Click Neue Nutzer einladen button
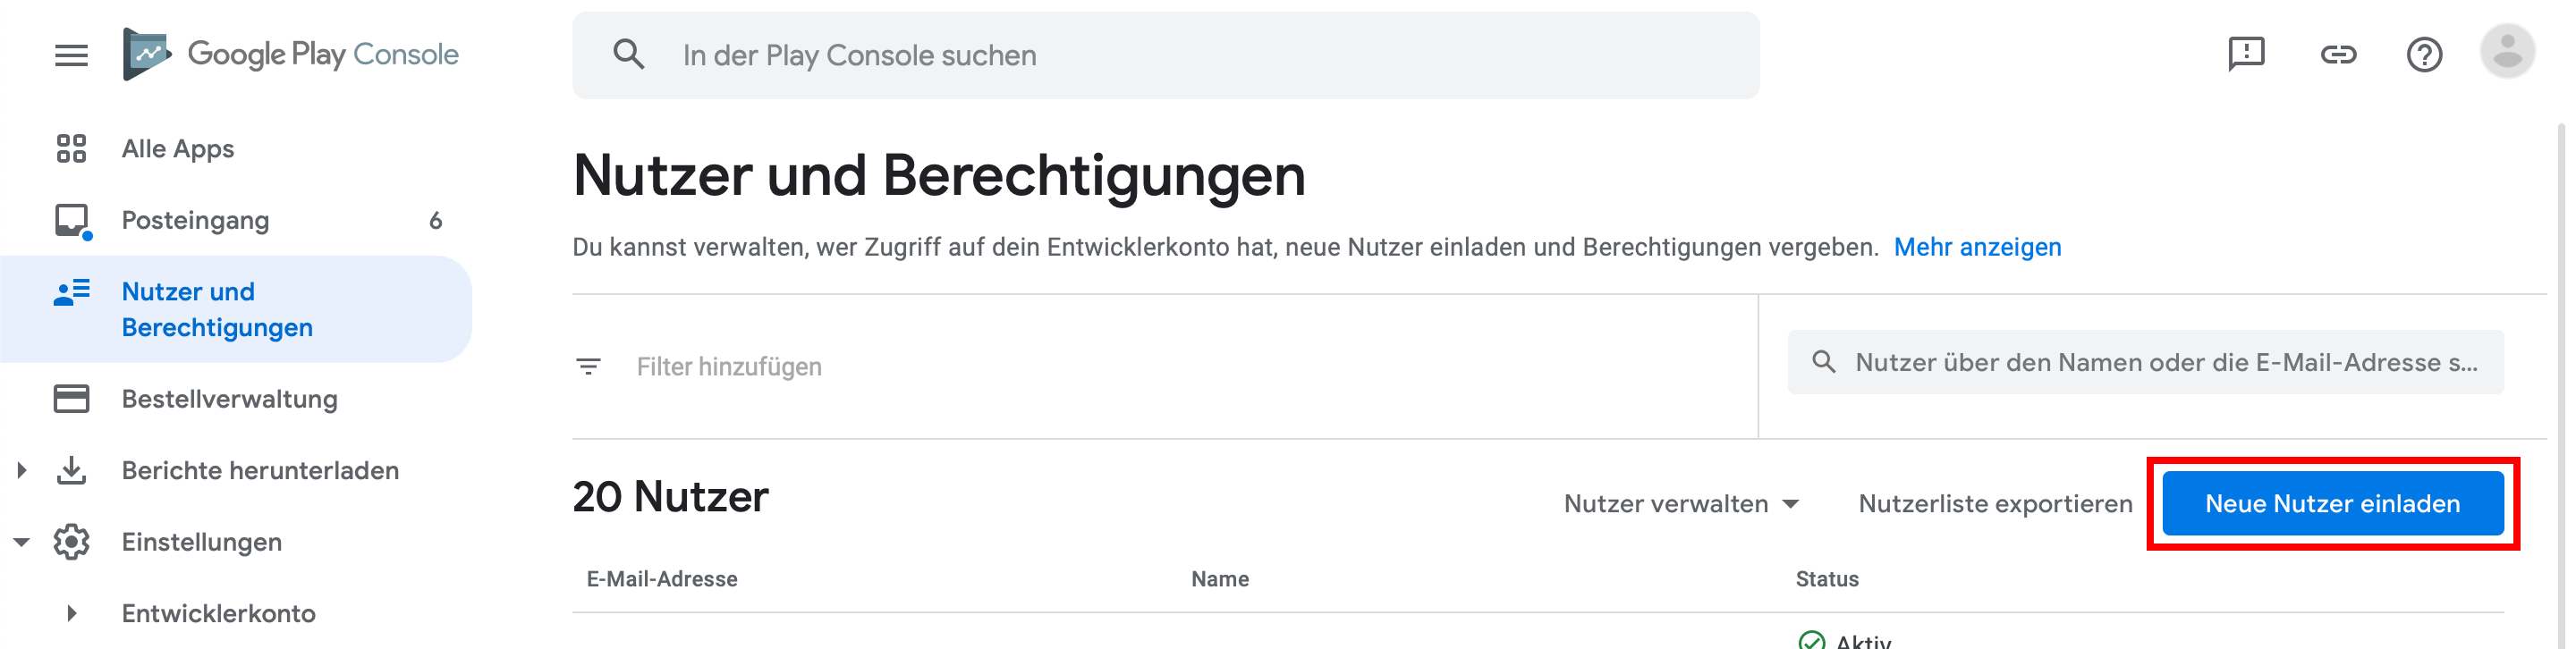This screenshot has height=649, width=2576. (2333, 504)
